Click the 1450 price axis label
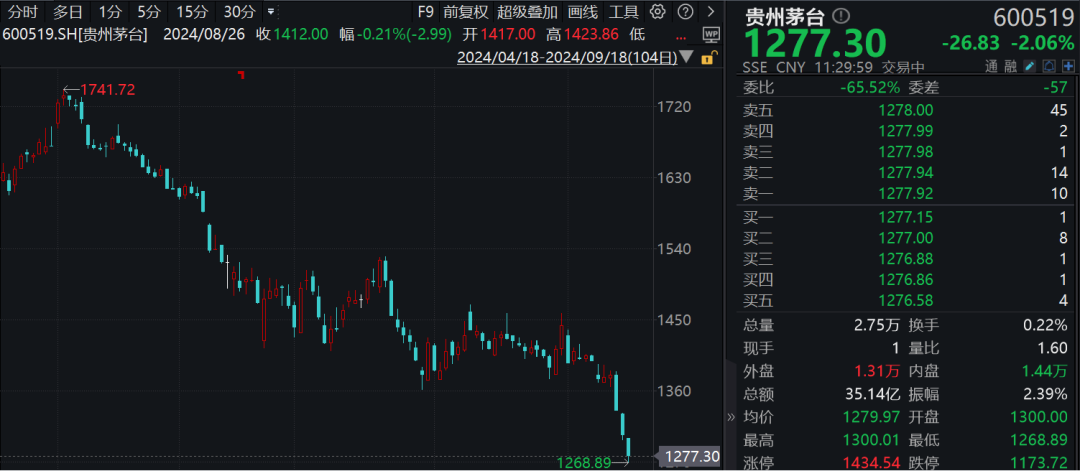The height and width of the screenshot is (471, 1080). coord(674,320)
